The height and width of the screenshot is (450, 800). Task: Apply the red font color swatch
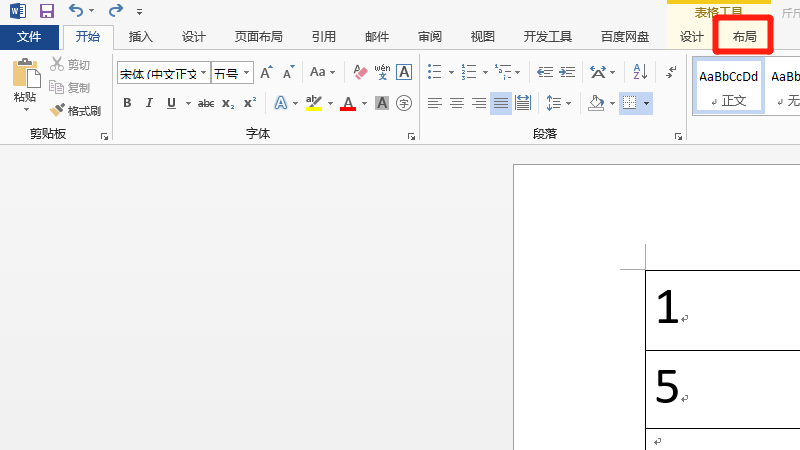coord(347,103)
